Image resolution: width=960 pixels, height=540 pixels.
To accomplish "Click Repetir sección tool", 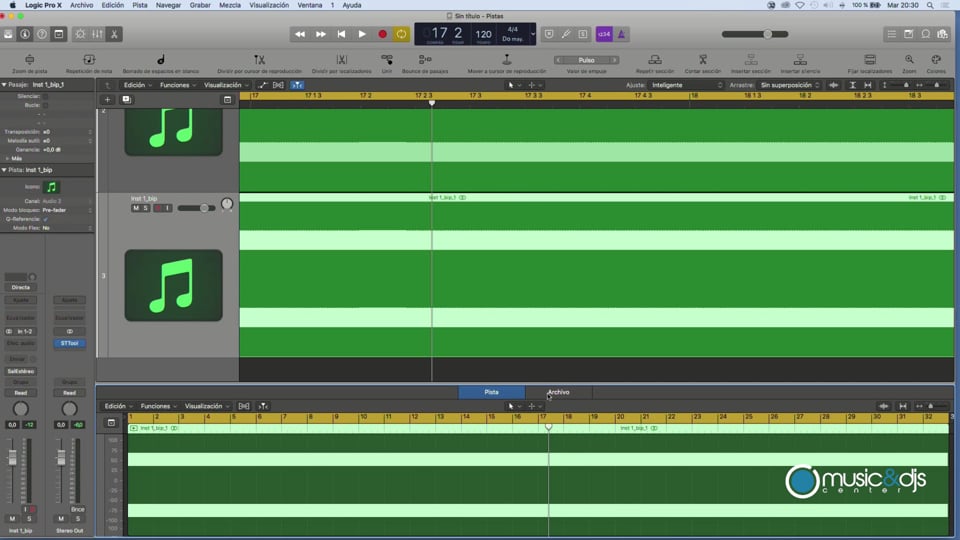I will [x=654, y=63].
